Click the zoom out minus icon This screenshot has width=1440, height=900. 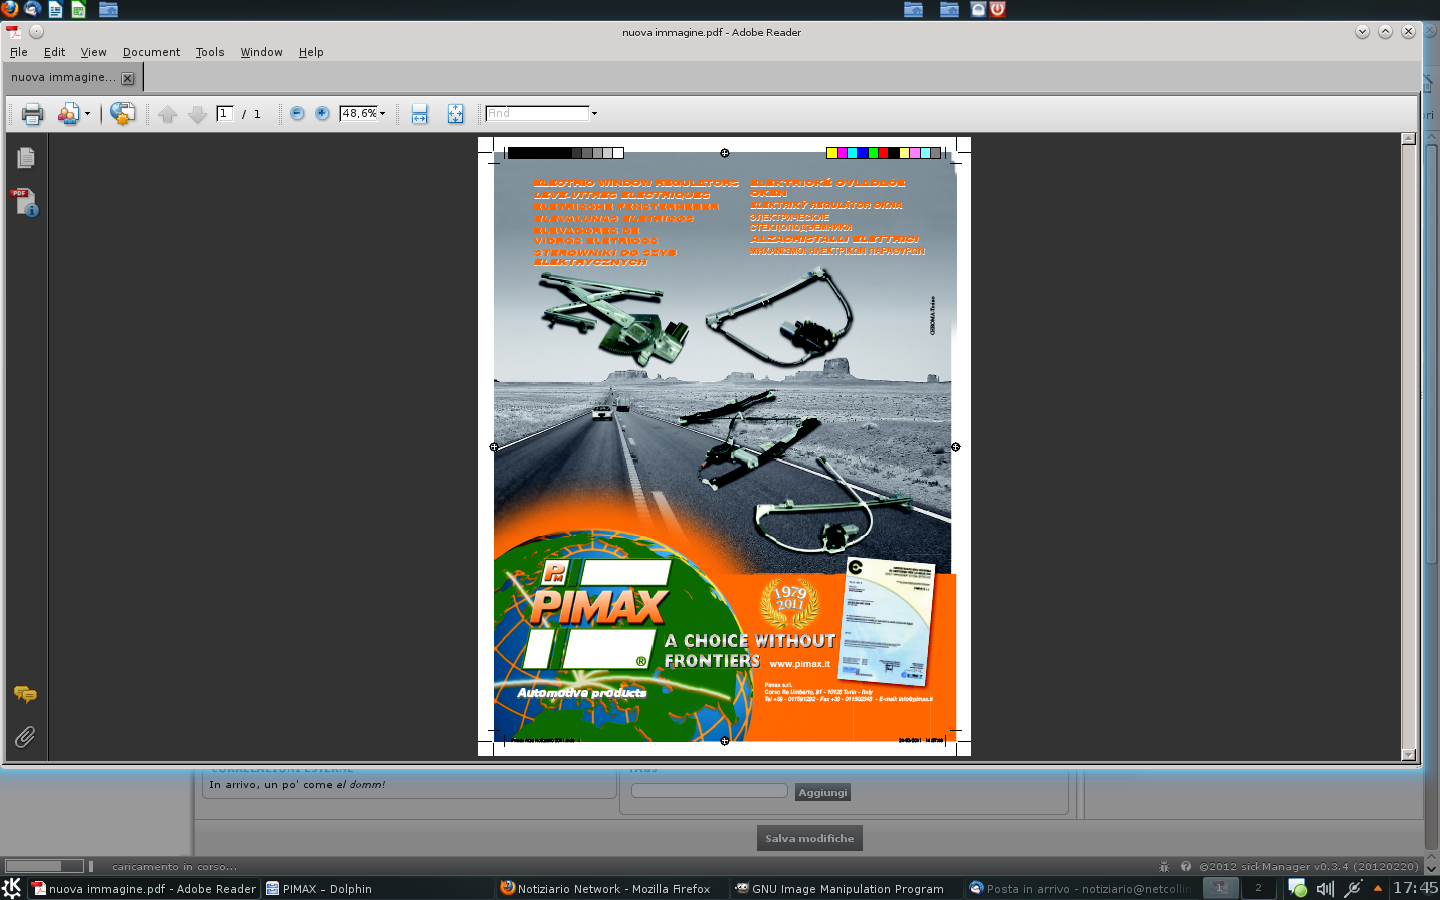coord(297,113)
